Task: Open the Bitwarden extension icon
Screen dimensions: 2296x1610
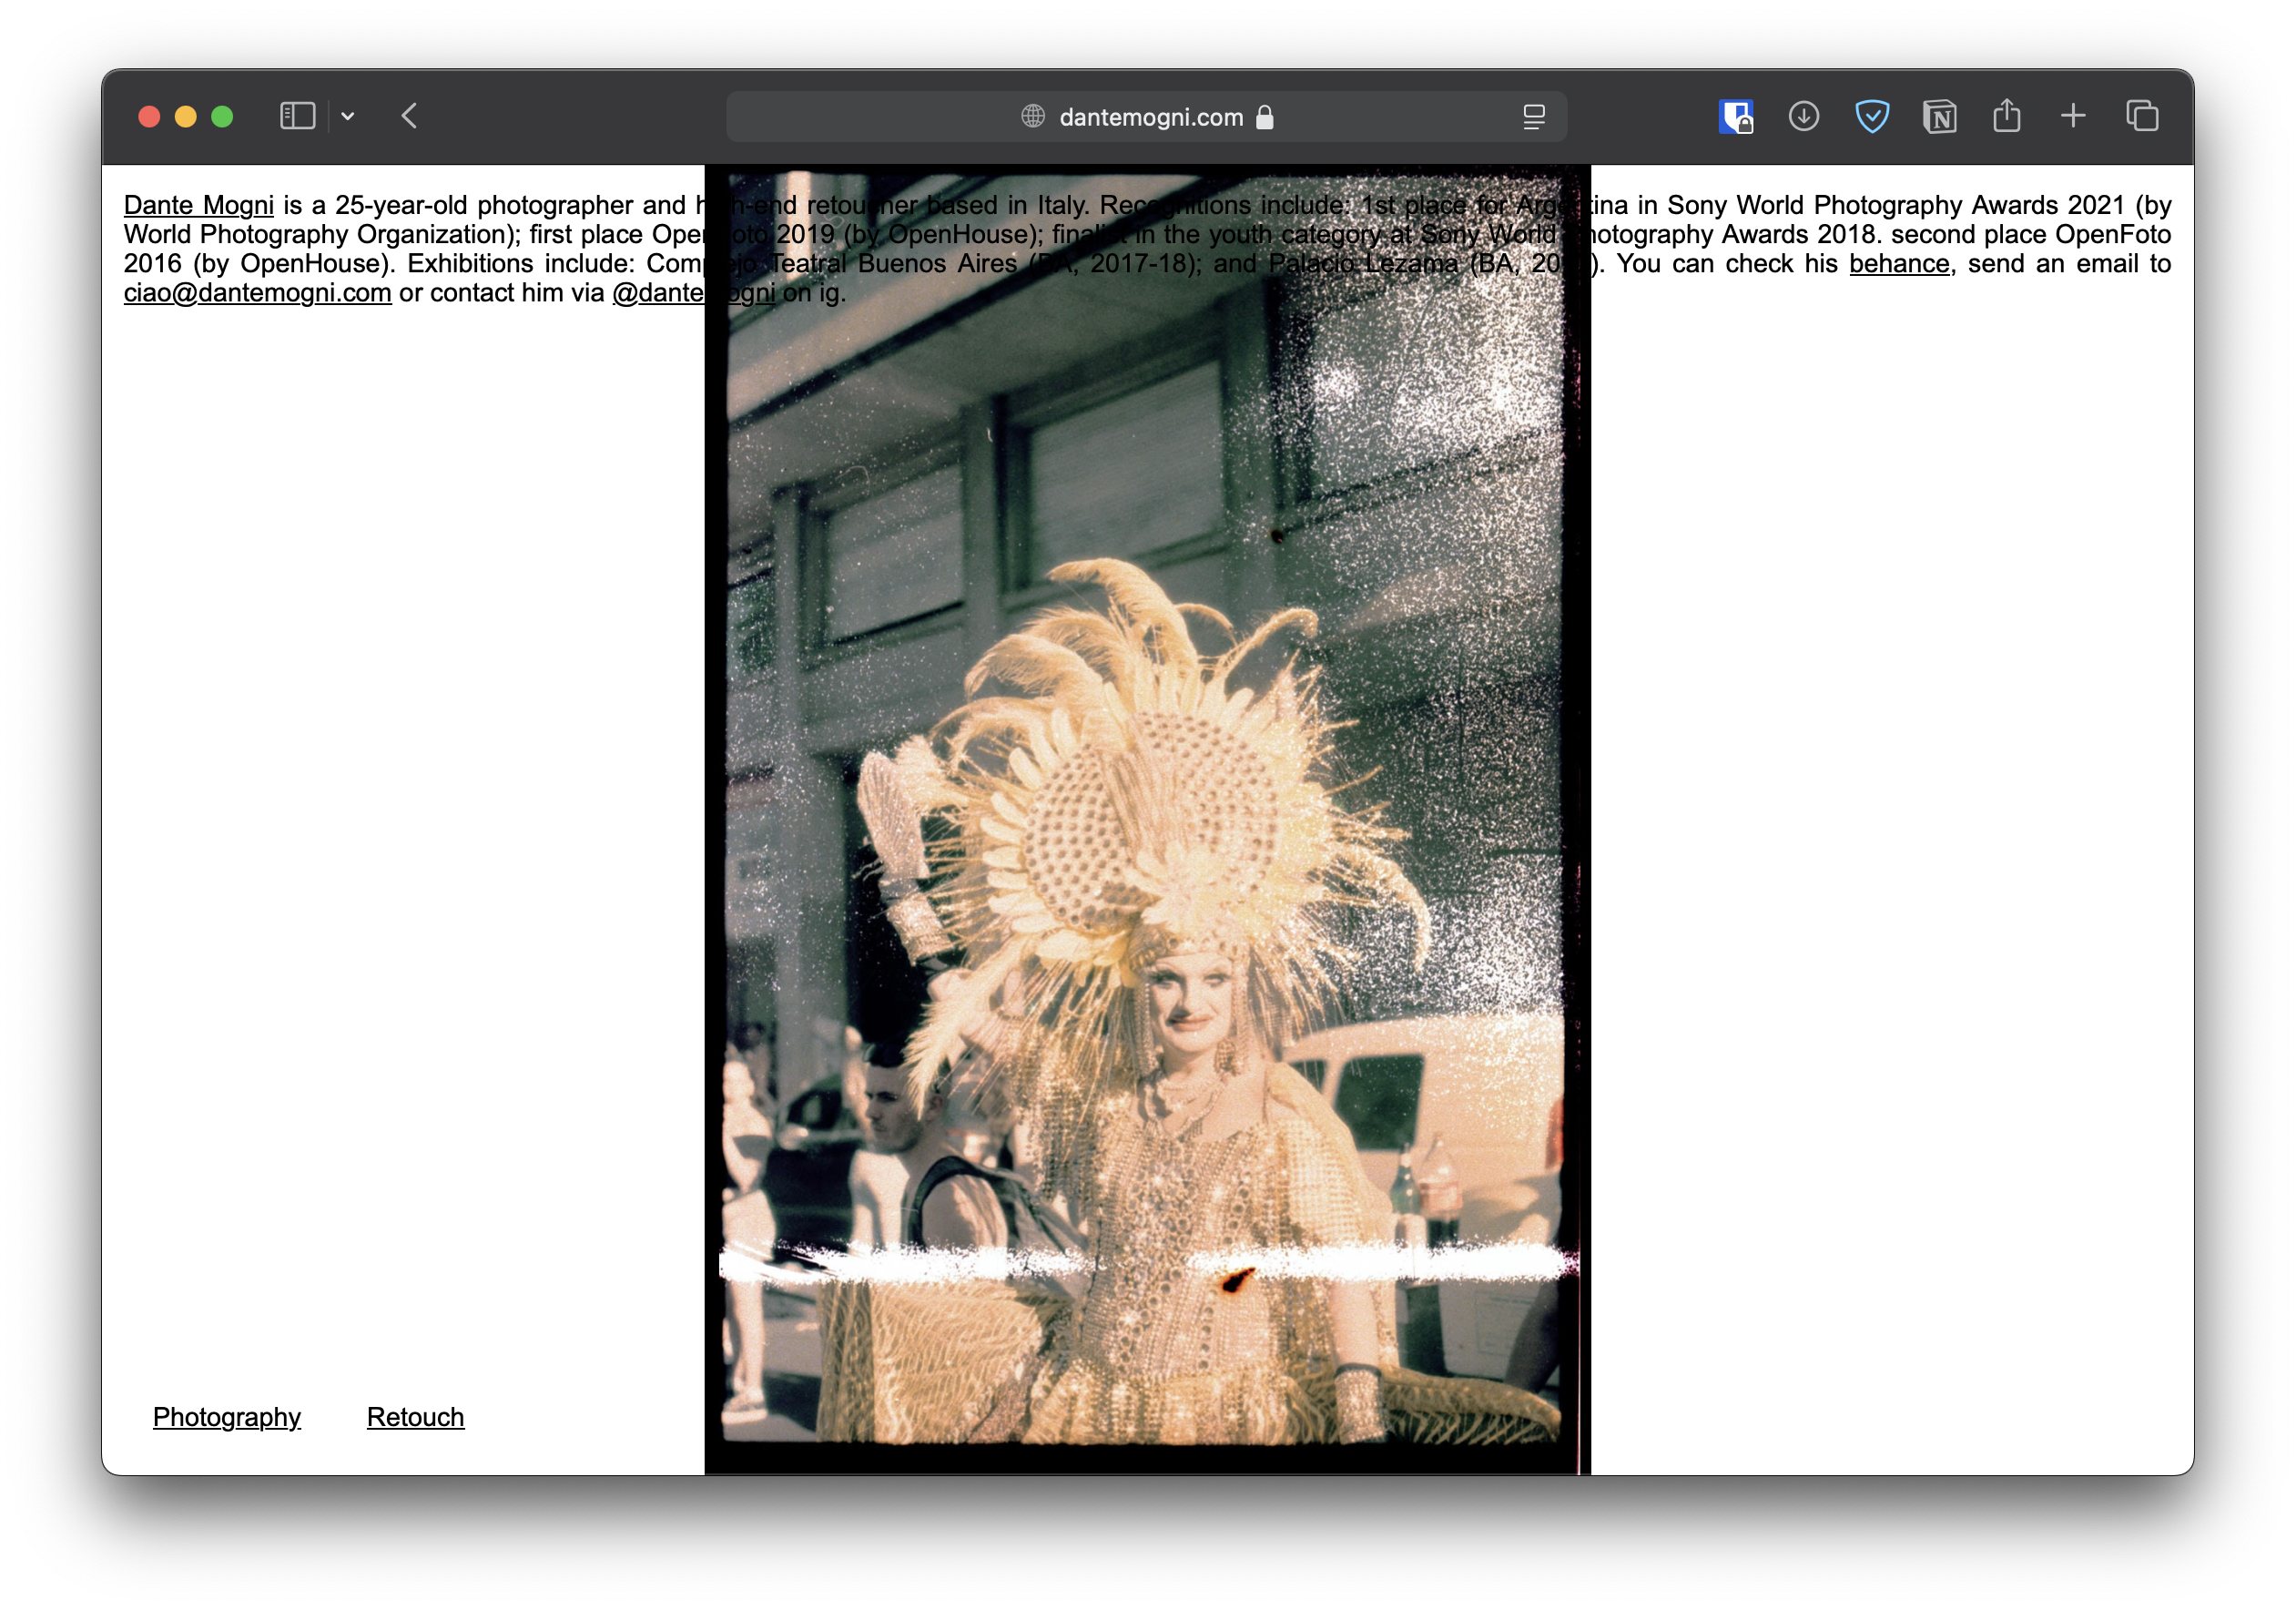Action: (x=1736, y=117)
